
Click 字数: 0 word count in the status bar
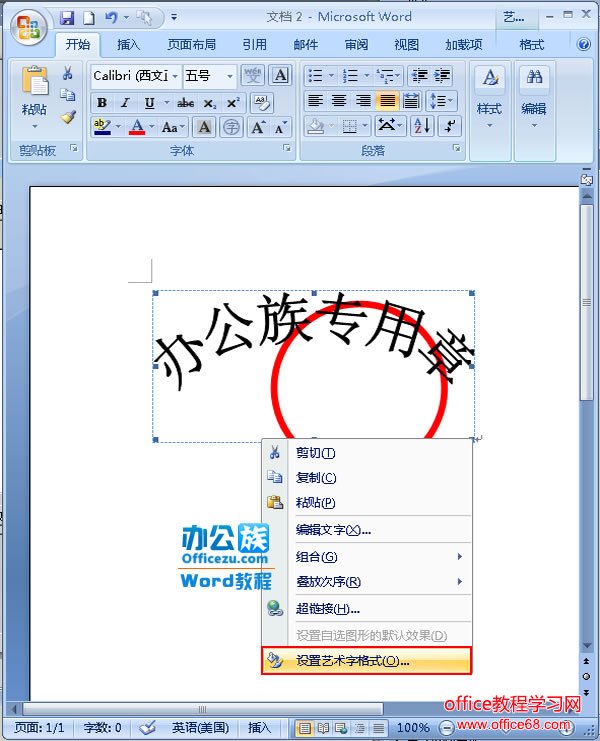[x=103, y=727]
